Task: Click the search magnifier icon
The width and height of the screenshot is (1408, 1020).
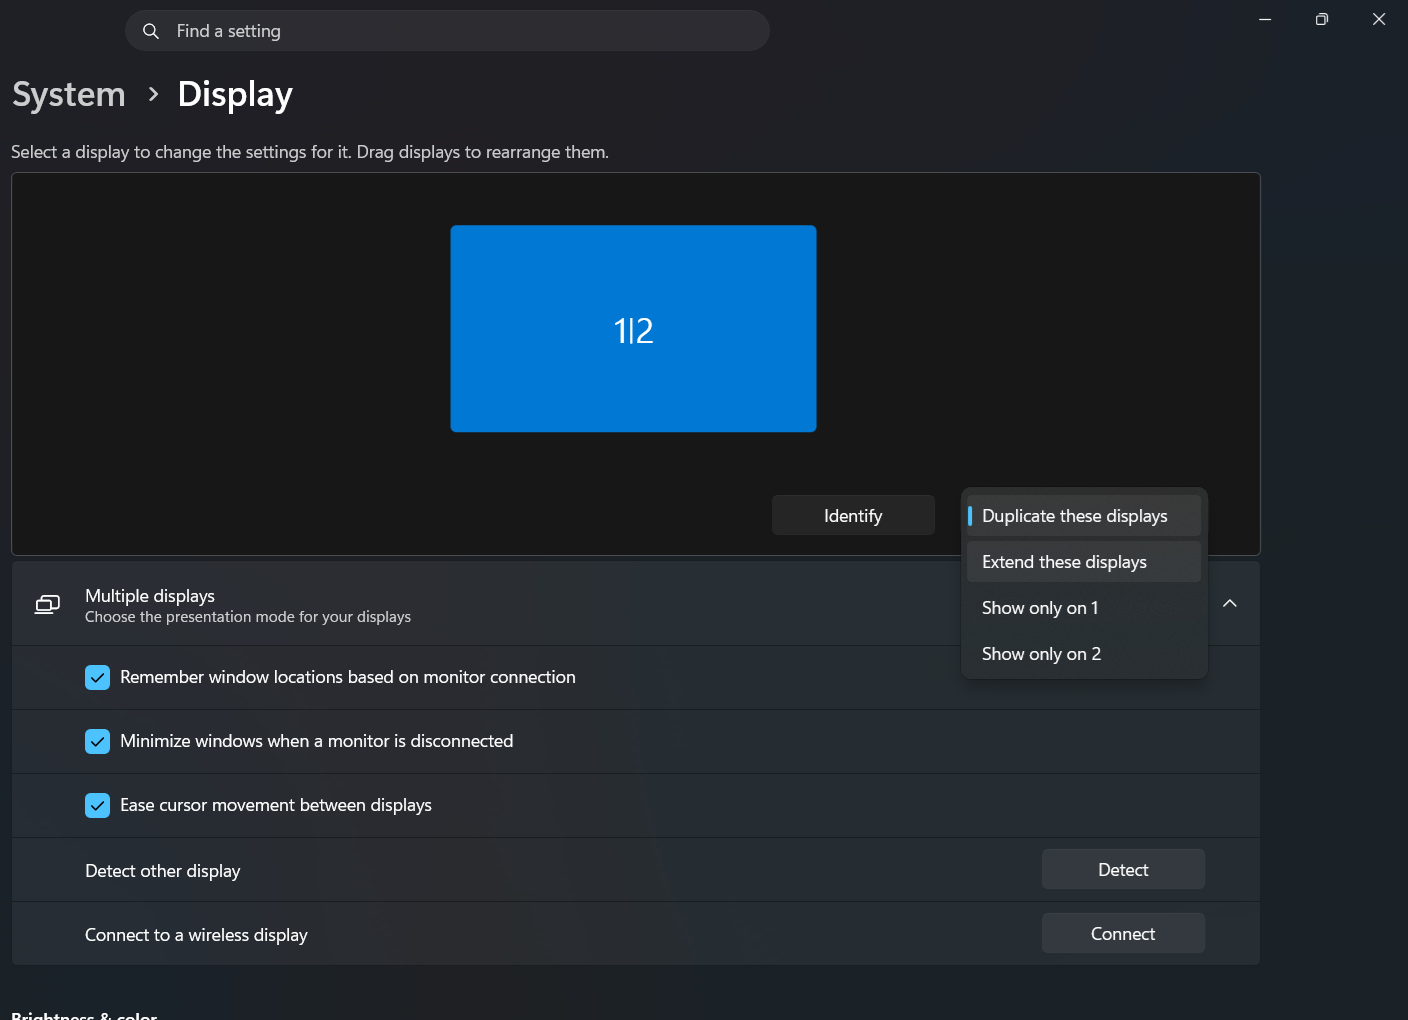Action: click(151, 31)
